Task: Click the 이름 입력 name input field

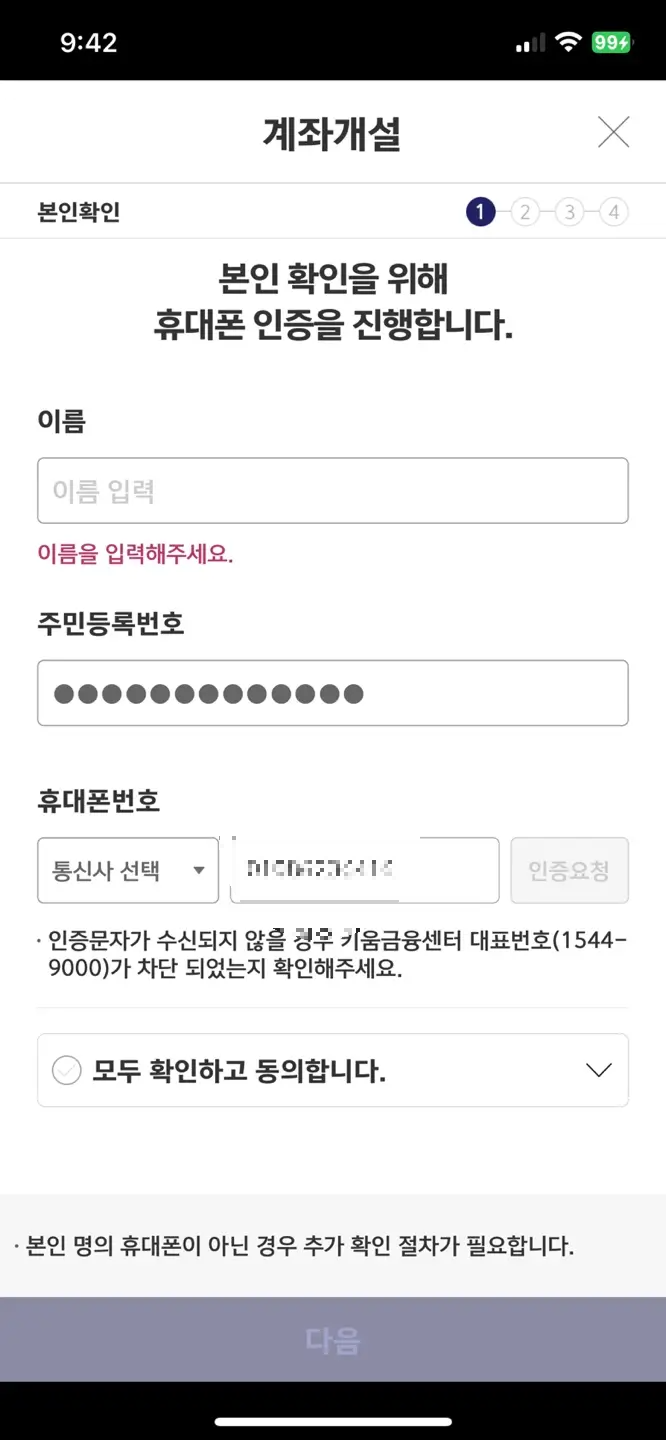Action: click(x=332, y=490)
